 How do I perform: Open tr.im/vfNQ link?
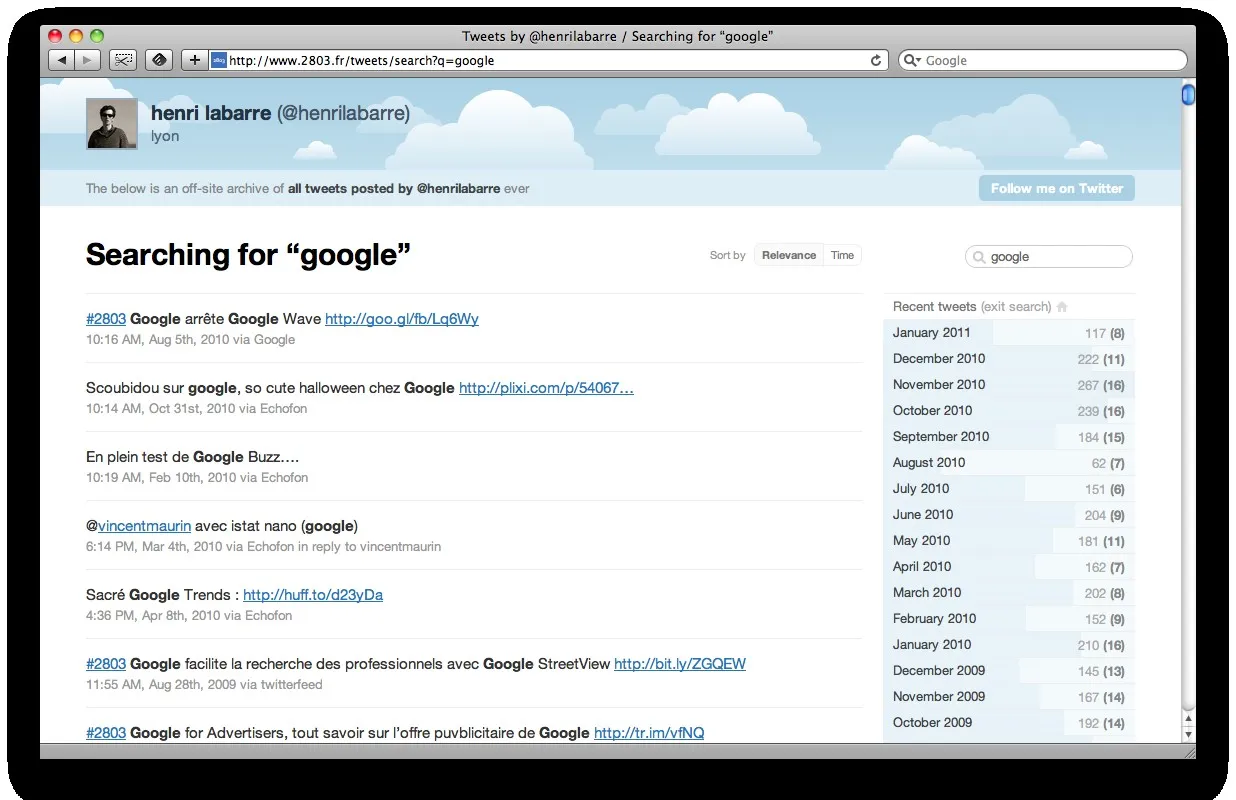pos(649,733)
